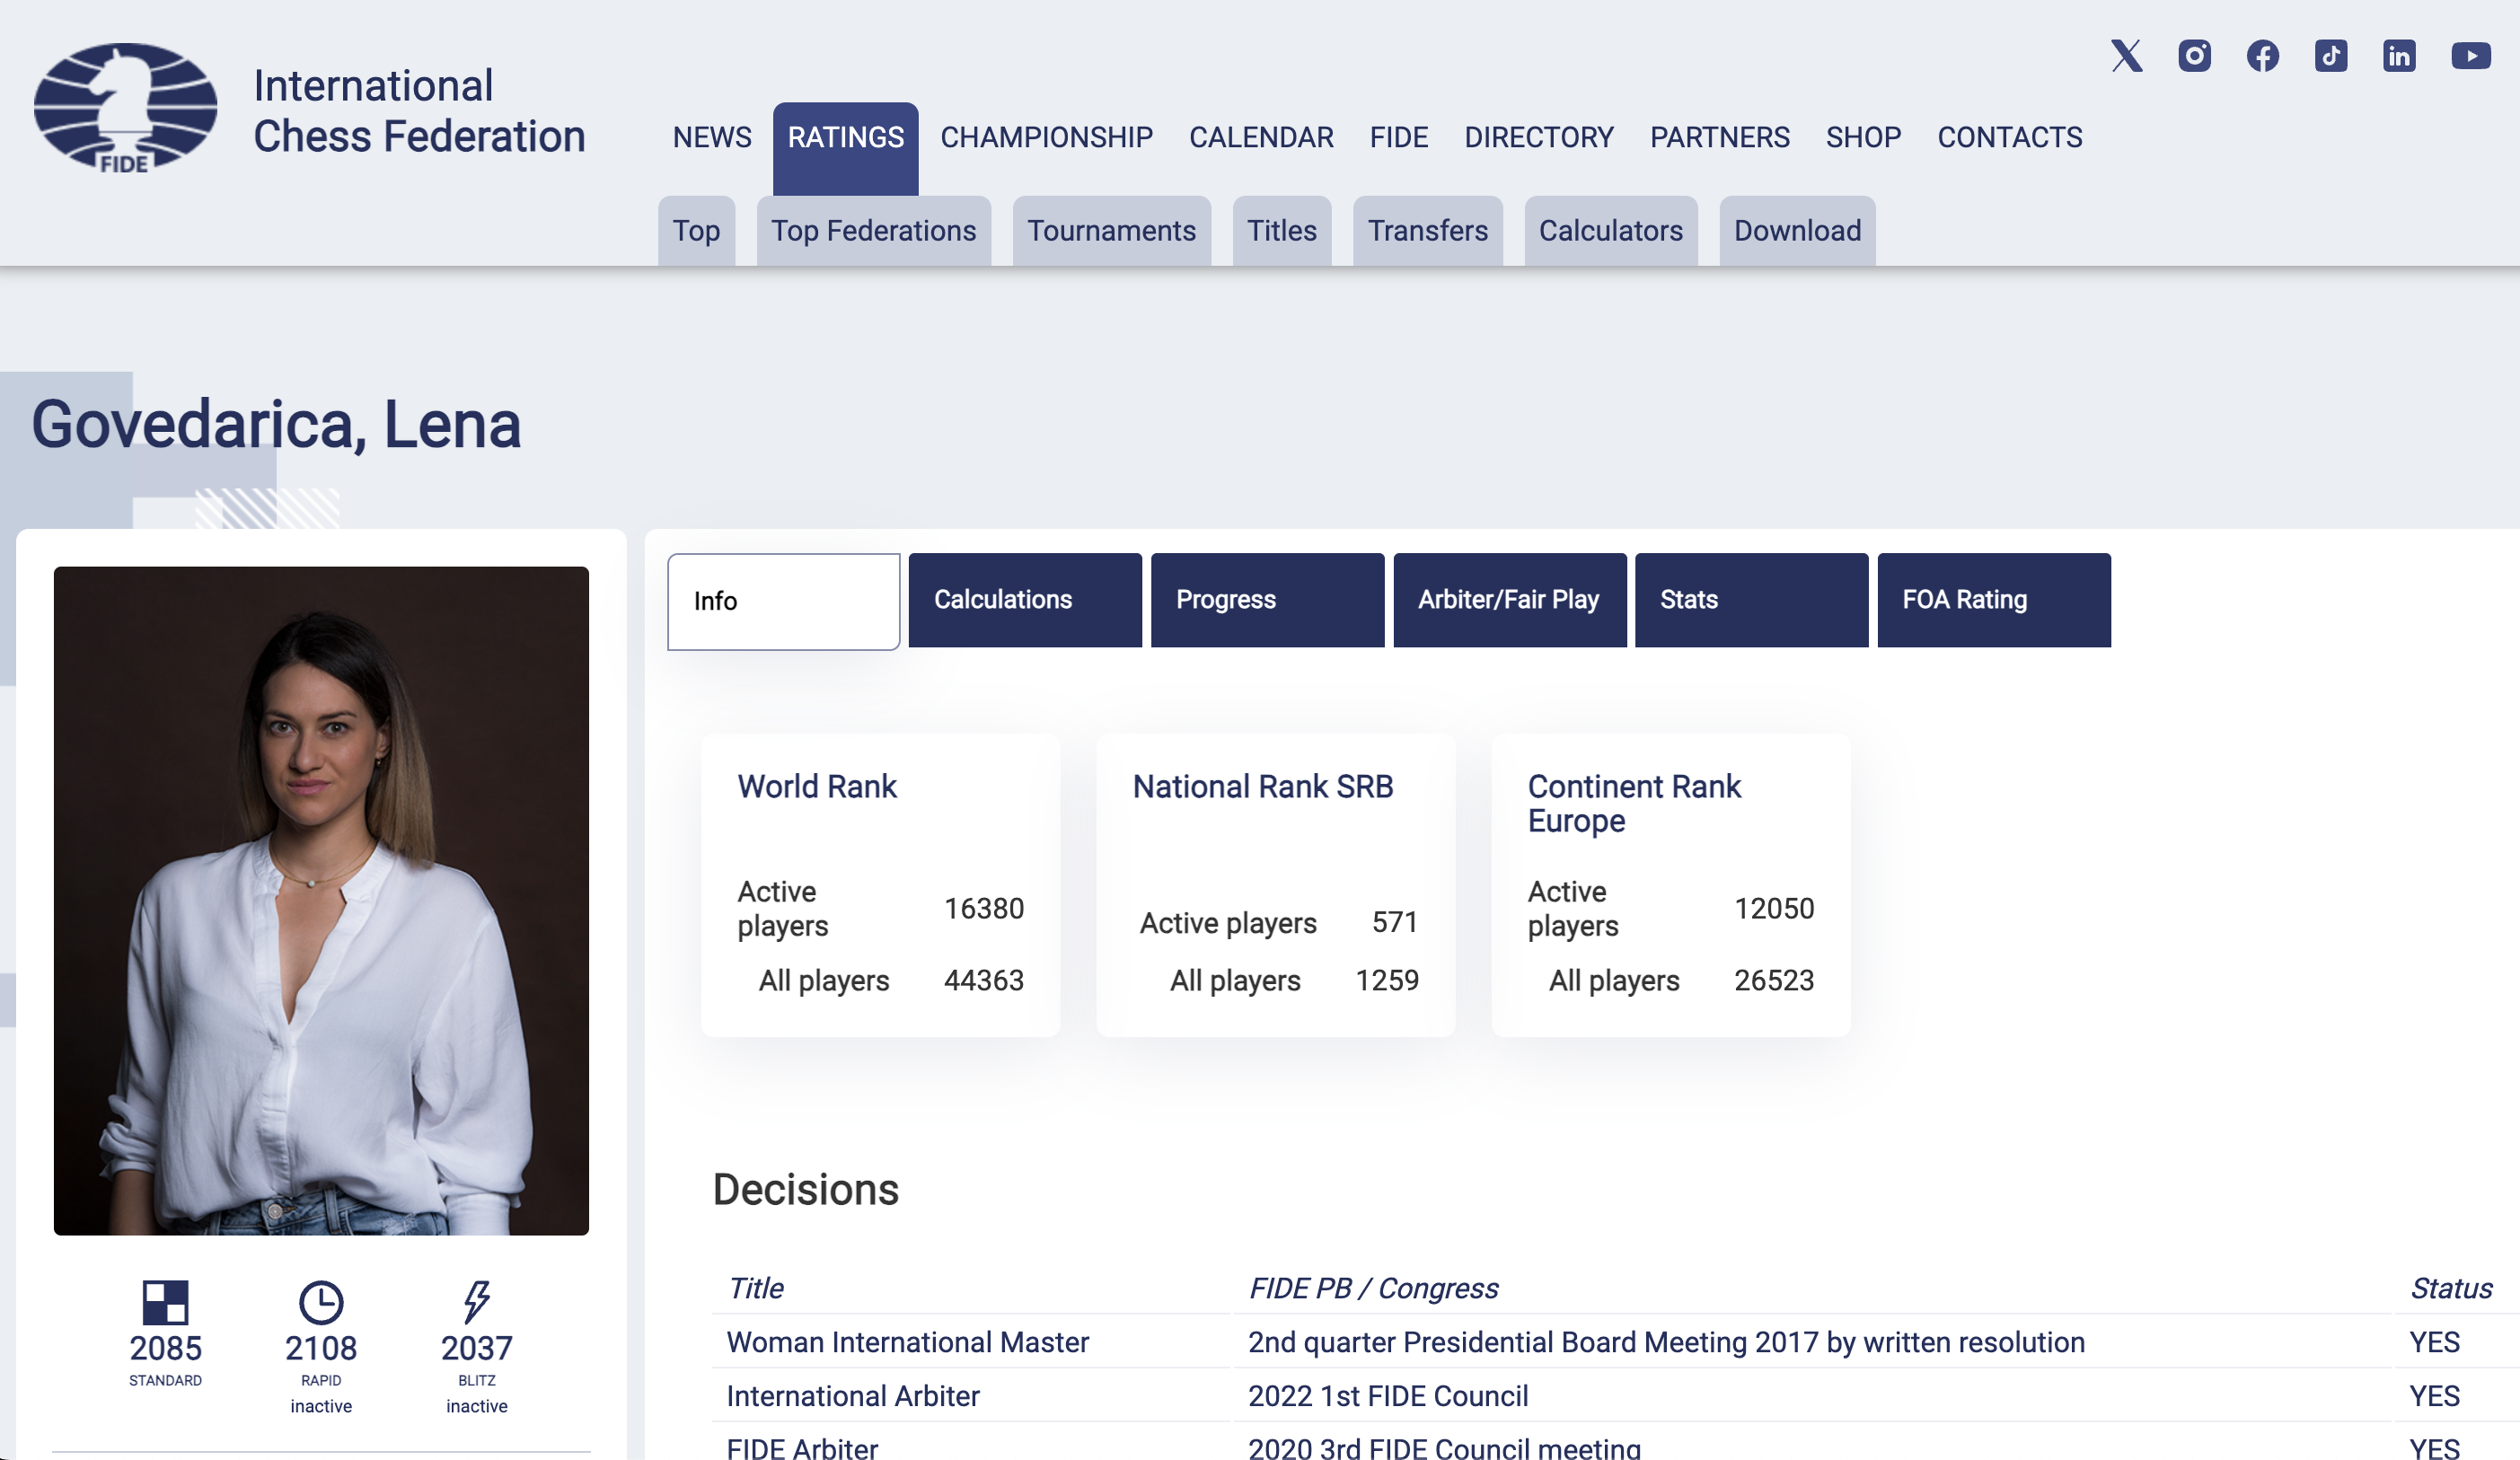2520x1460 pixels.
Task: Open the CONTACTS menu item
Action: 2009,137
